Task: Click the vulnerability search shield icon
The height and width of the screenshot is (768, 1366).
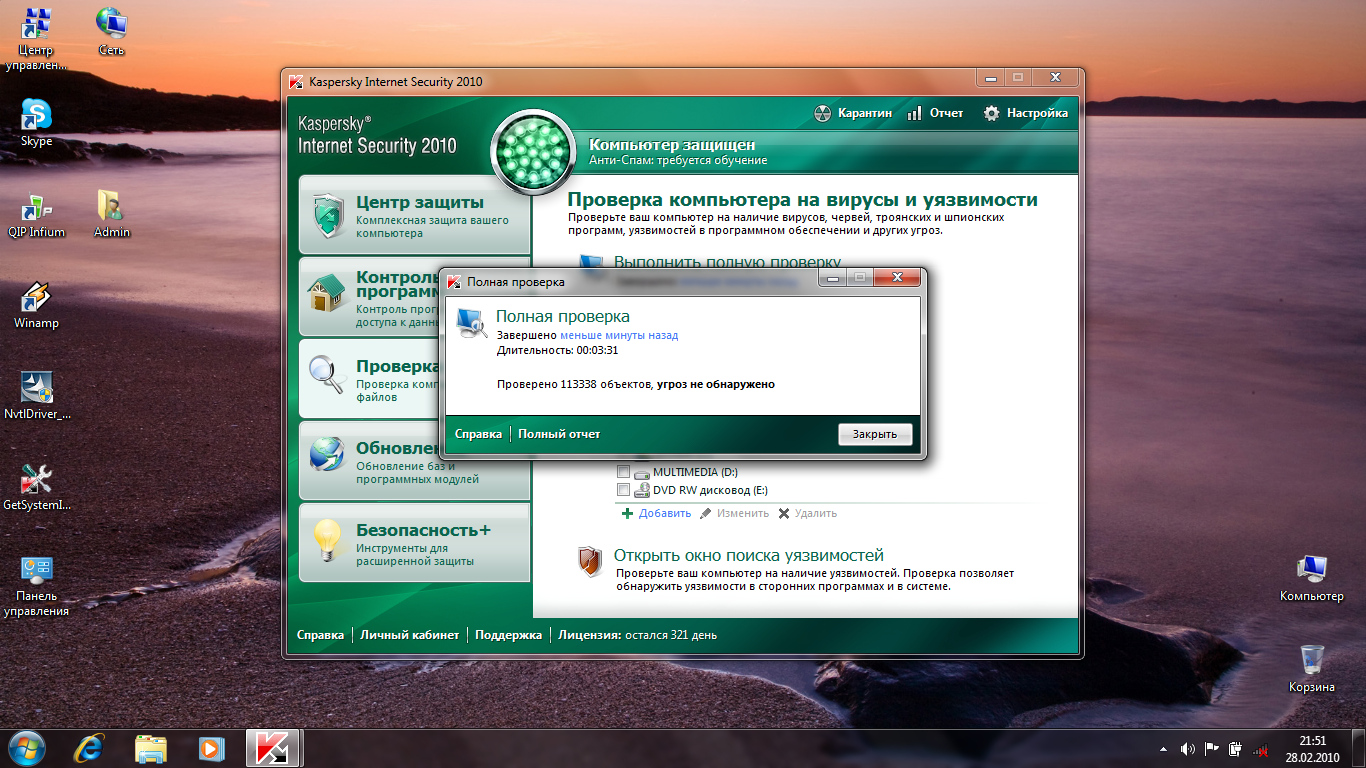Action: coord(590,561)
